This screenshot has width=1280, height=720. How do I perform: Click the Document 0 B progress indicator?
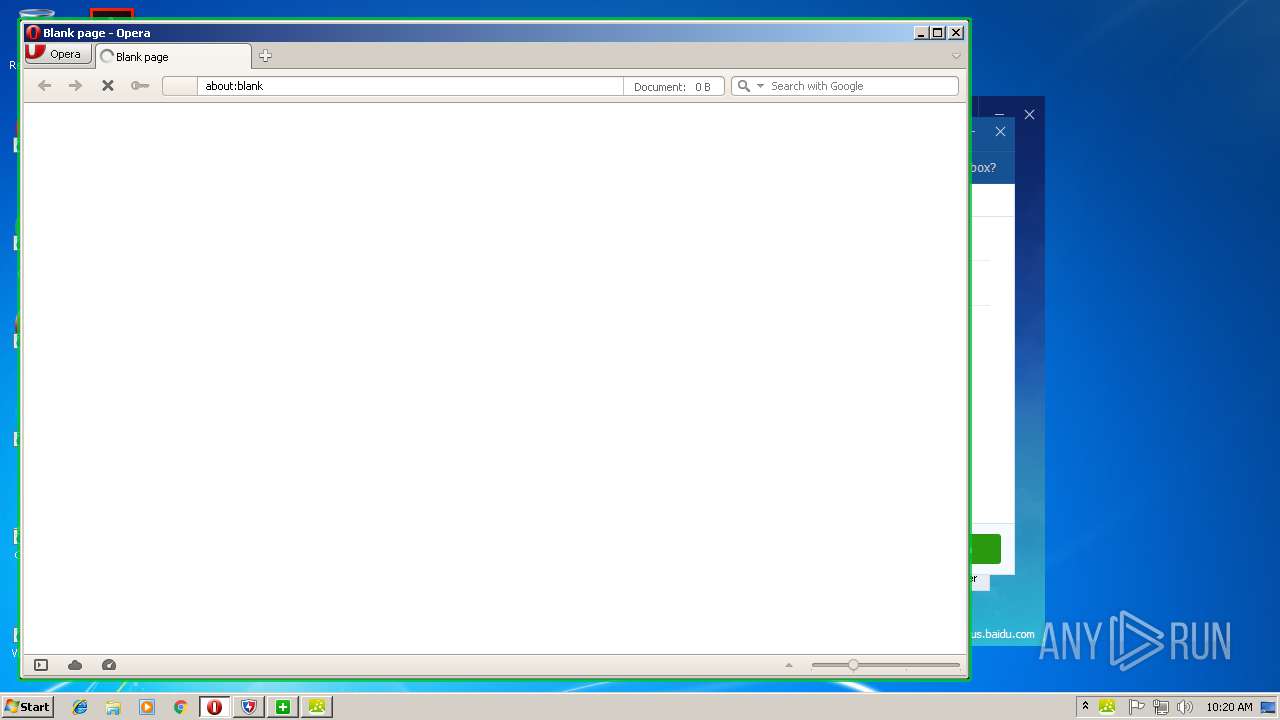(x=673, y=87)
